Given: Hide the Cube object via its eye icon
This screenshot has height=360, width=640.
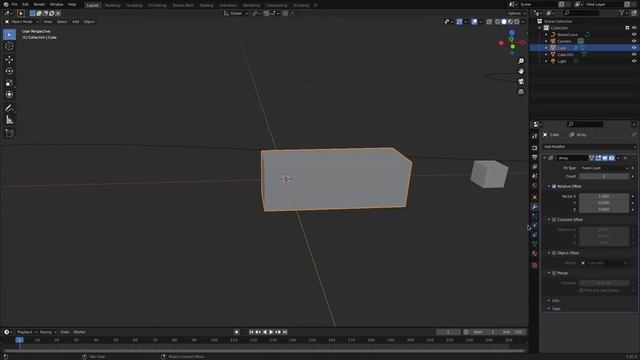Looking at the screenshot, I should pyautogui.click(x=634, y=48).
